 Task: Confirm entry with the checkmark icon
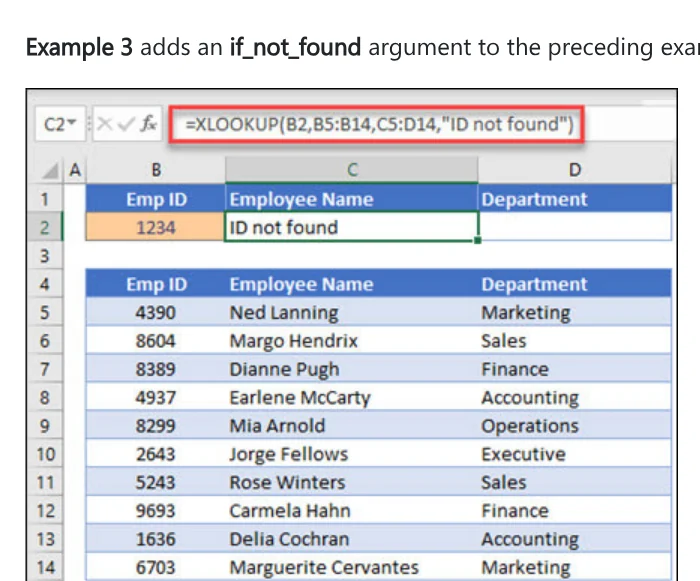tap(125, 124)
